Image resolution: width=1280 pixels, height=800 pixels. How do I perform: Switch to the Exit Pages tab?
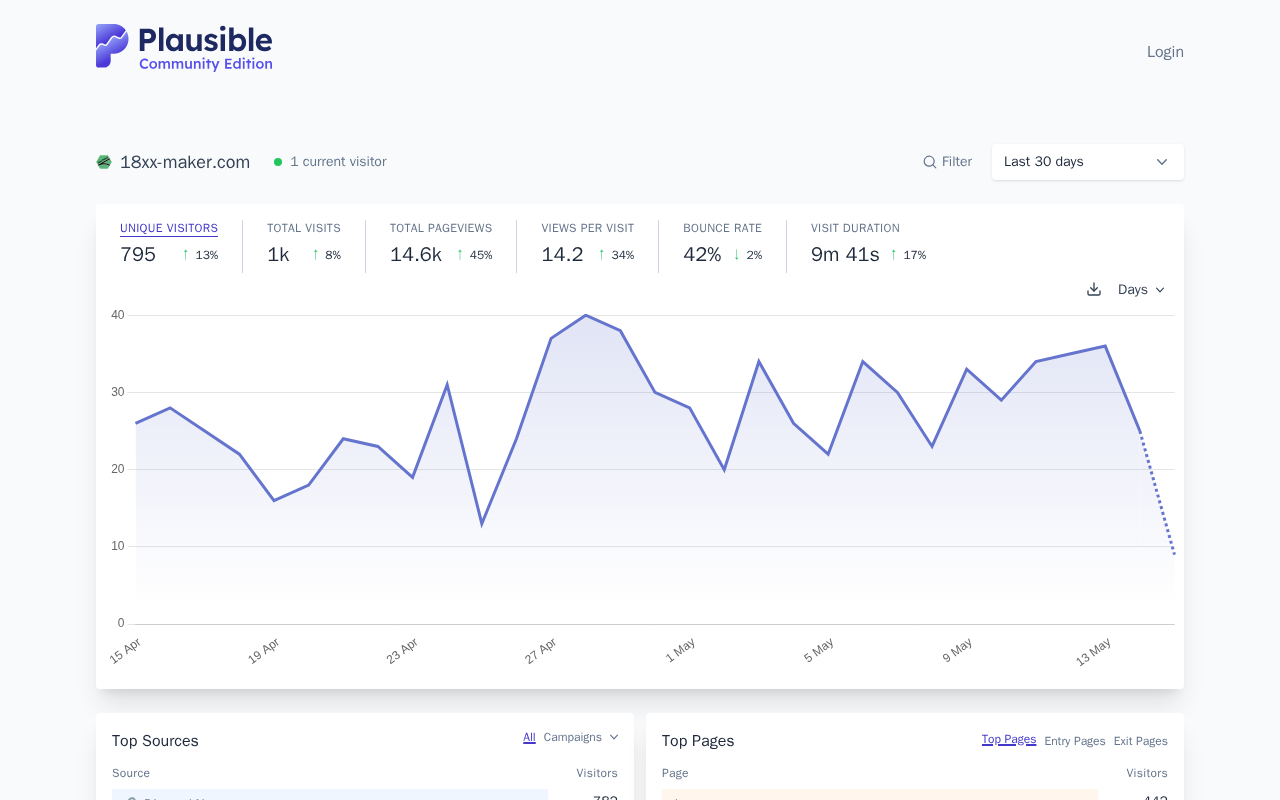click(x=1141, y=741)
